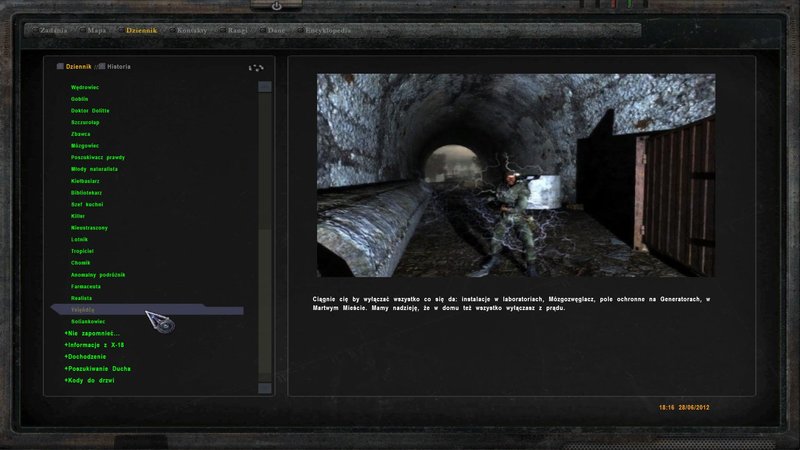The width and height of the screenshot is (800, 450).
Task: Expand the 'Informacje z X-18' section
Action: [94, 345]
